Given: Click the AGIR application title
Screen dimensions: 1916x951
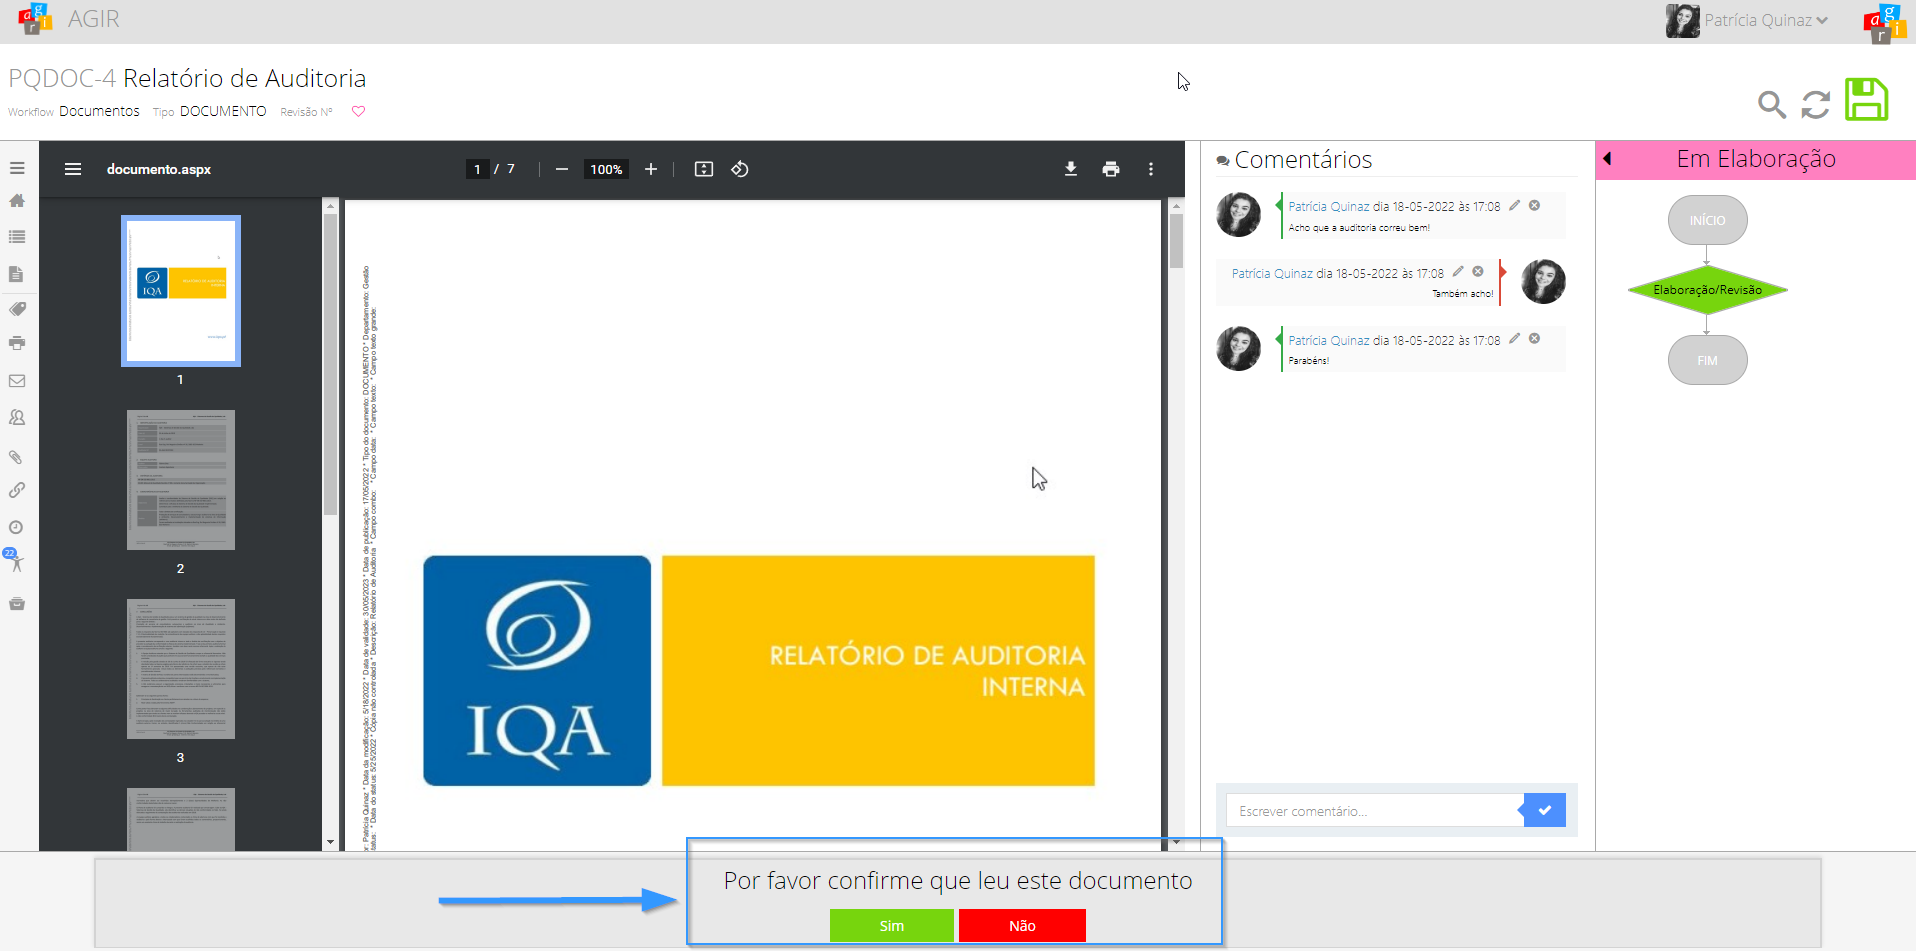Looking at the screenshot, I should click(x=94, y=19).
